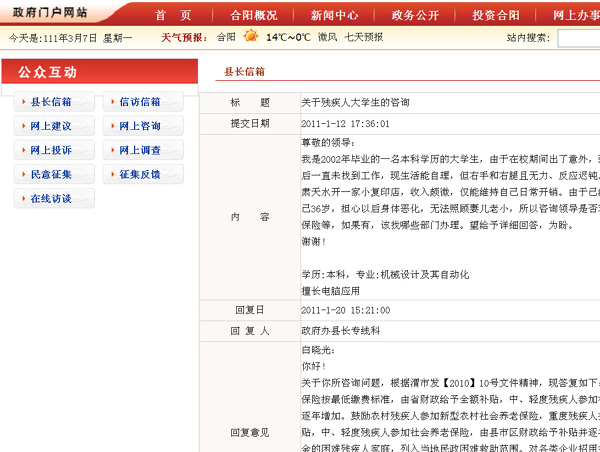The width and height of the screenshot is (600, 452).
Task: Navigate to 投资合阳 menu item
Action: (496, 15)
